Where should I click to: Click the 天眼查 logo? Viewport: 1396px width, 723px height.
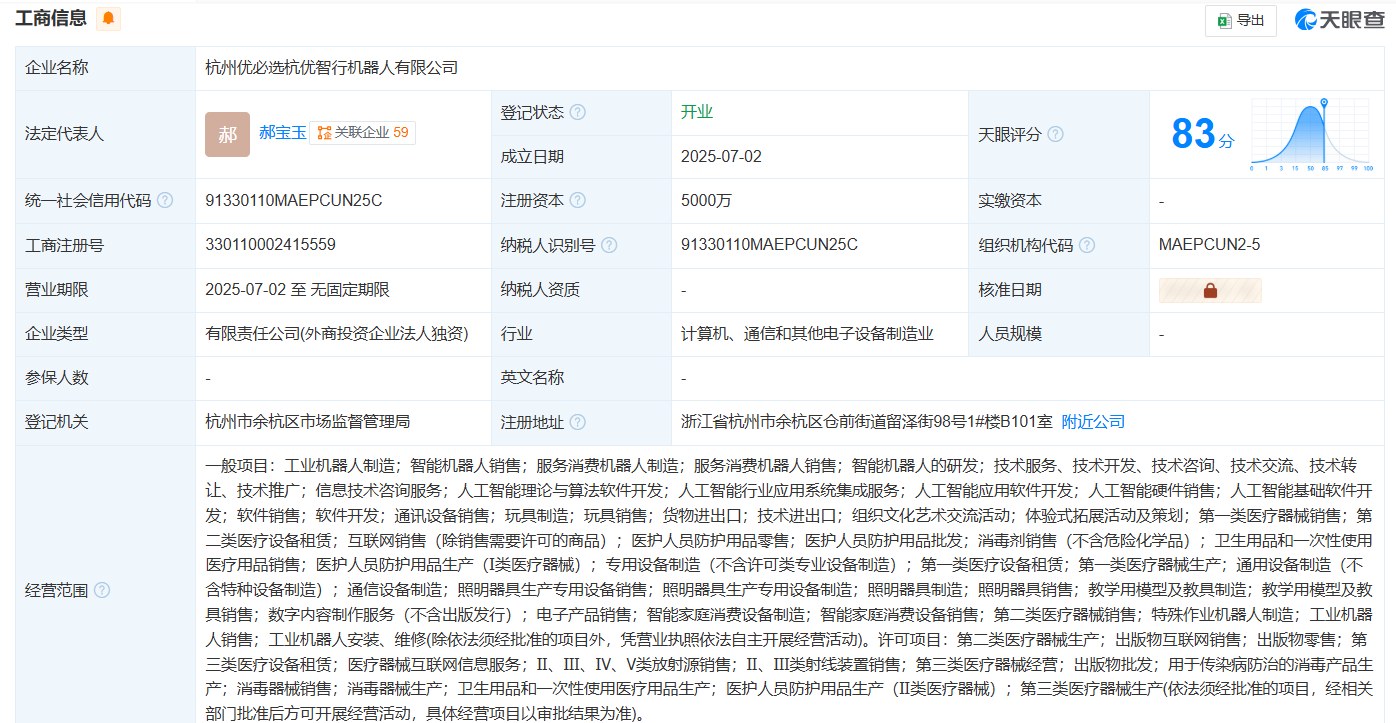[1339, 20]
